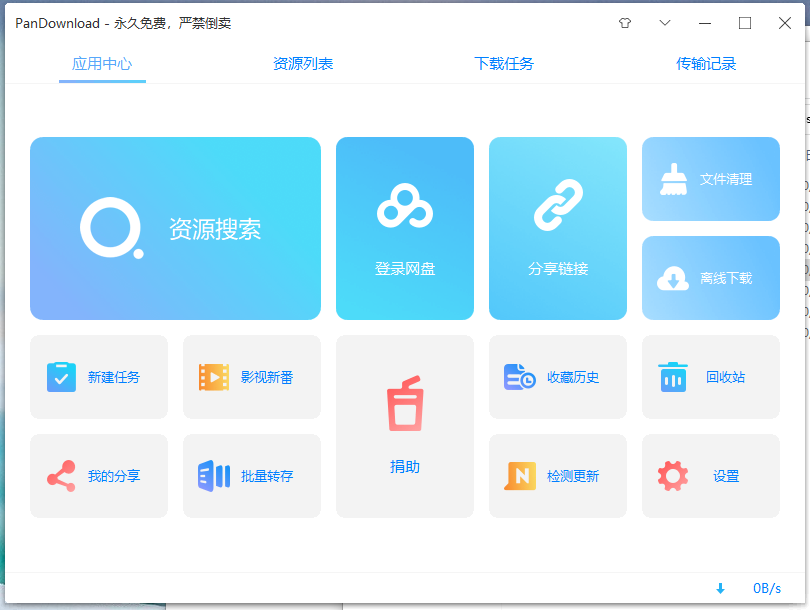Click the download arrow in status bar

(721, 588)
